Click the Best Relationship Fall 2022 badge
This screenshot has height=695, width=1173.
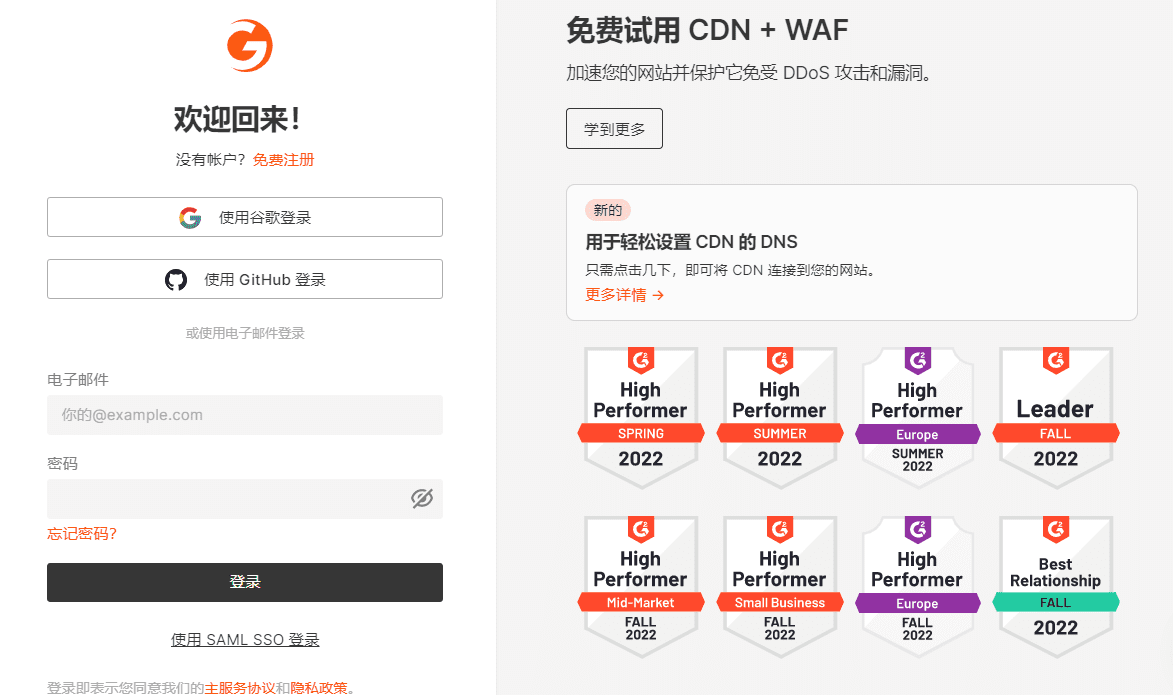[x=1055, y=586]
